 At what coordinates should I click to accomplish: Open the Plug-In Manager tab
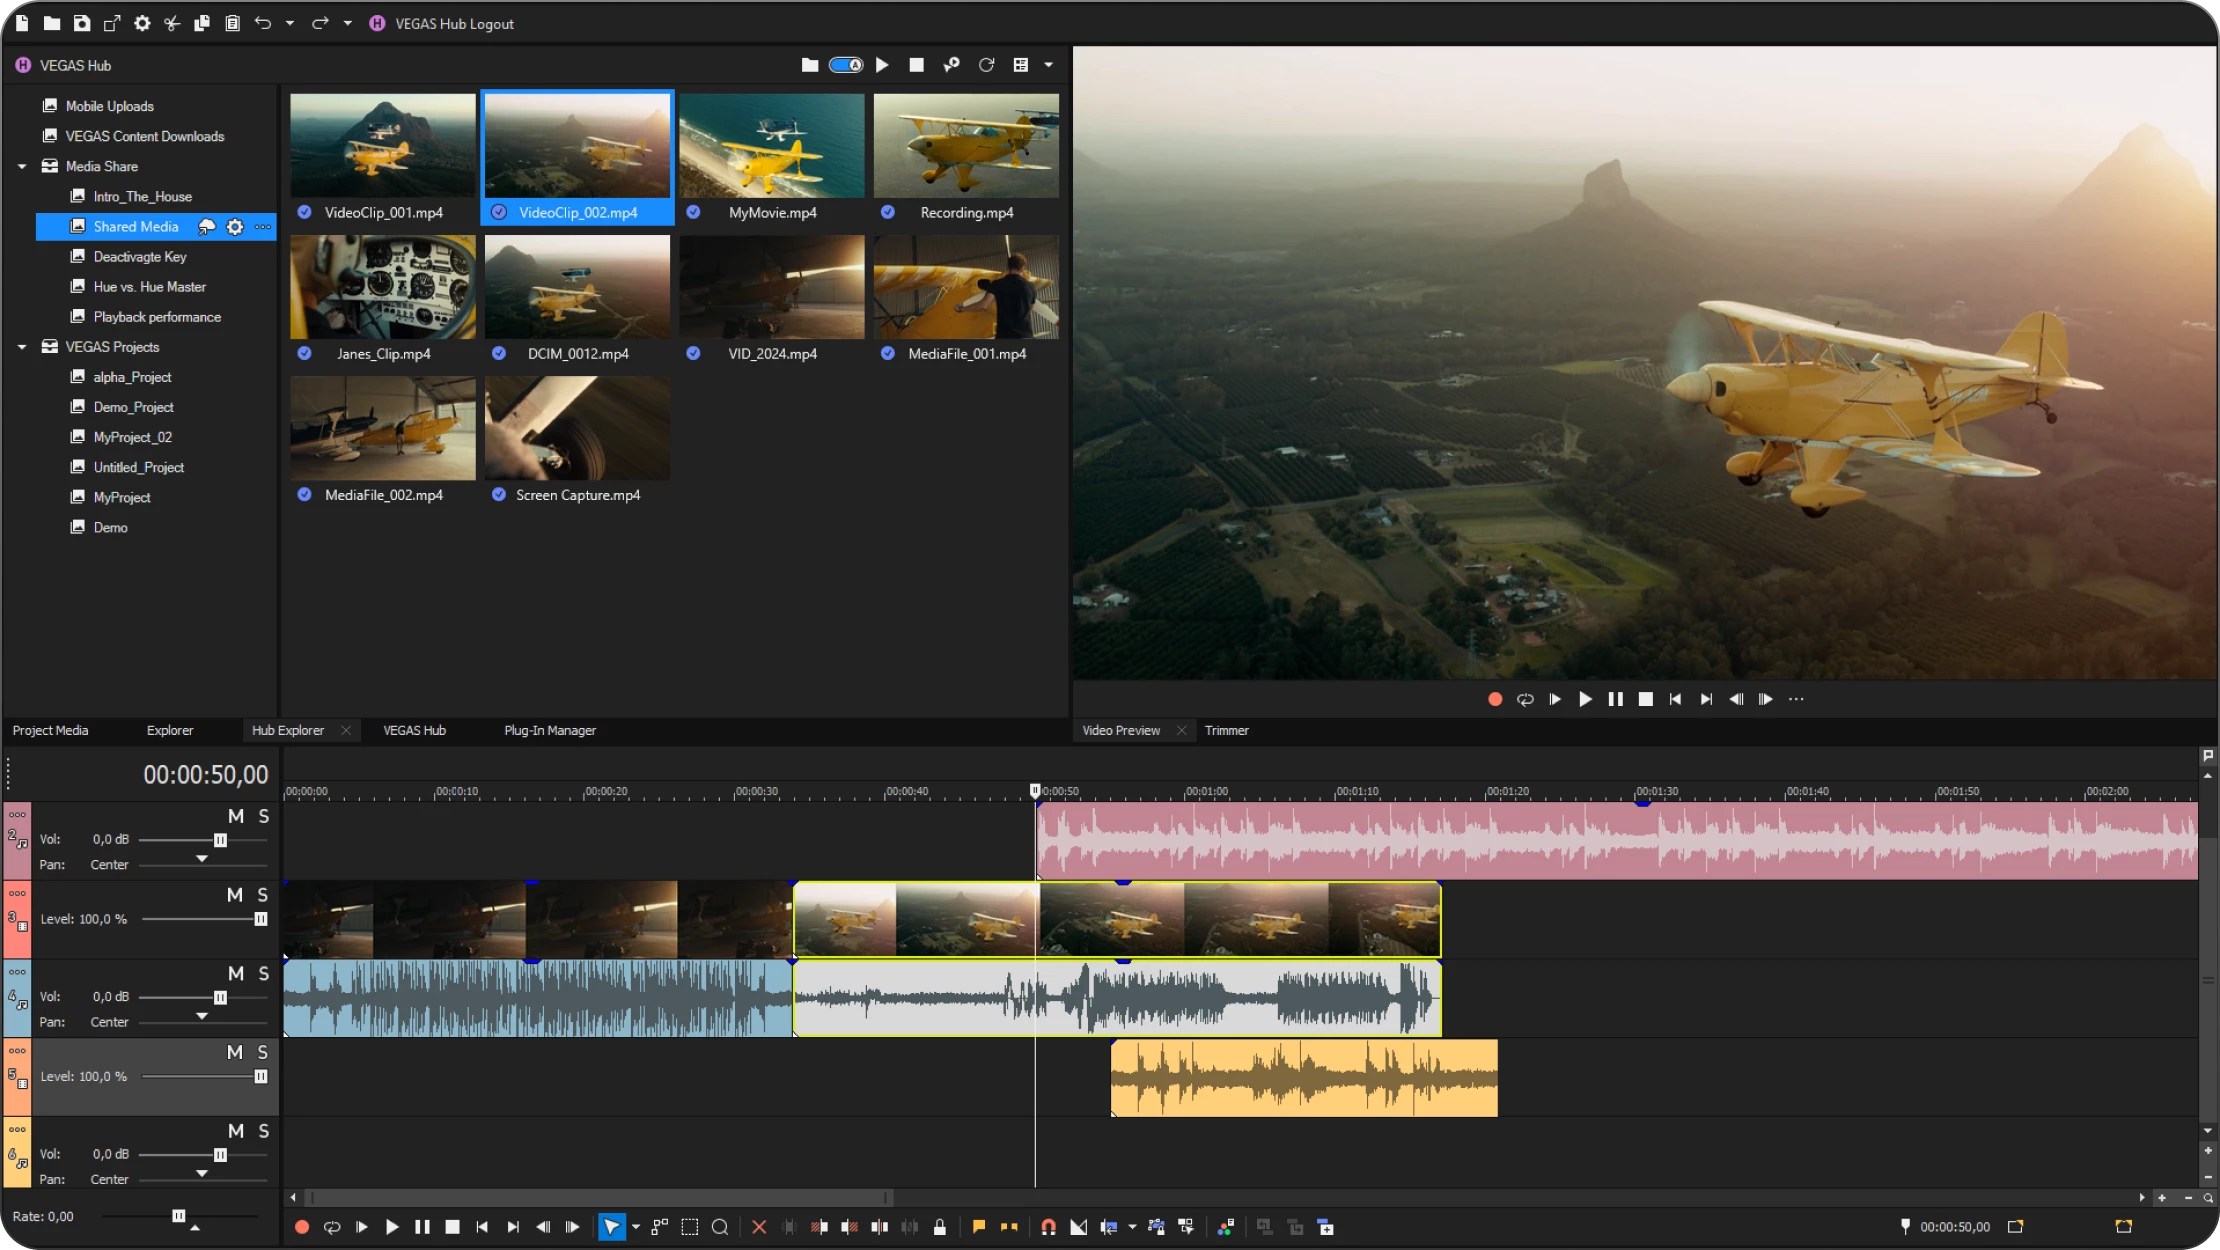(549, 730)
